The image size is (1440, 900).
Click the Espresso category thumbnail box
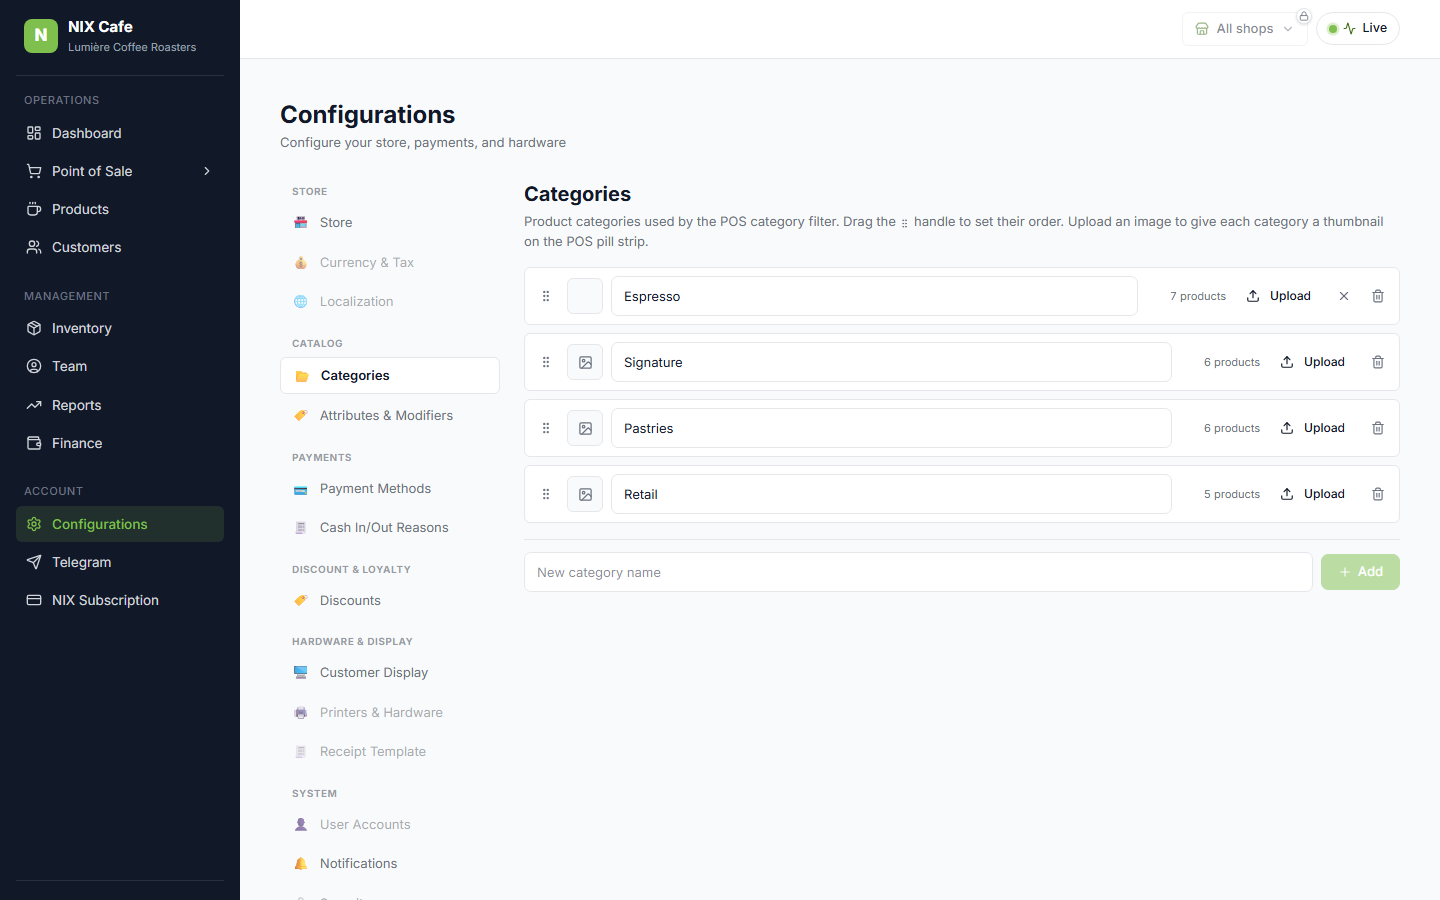(585, 296)
